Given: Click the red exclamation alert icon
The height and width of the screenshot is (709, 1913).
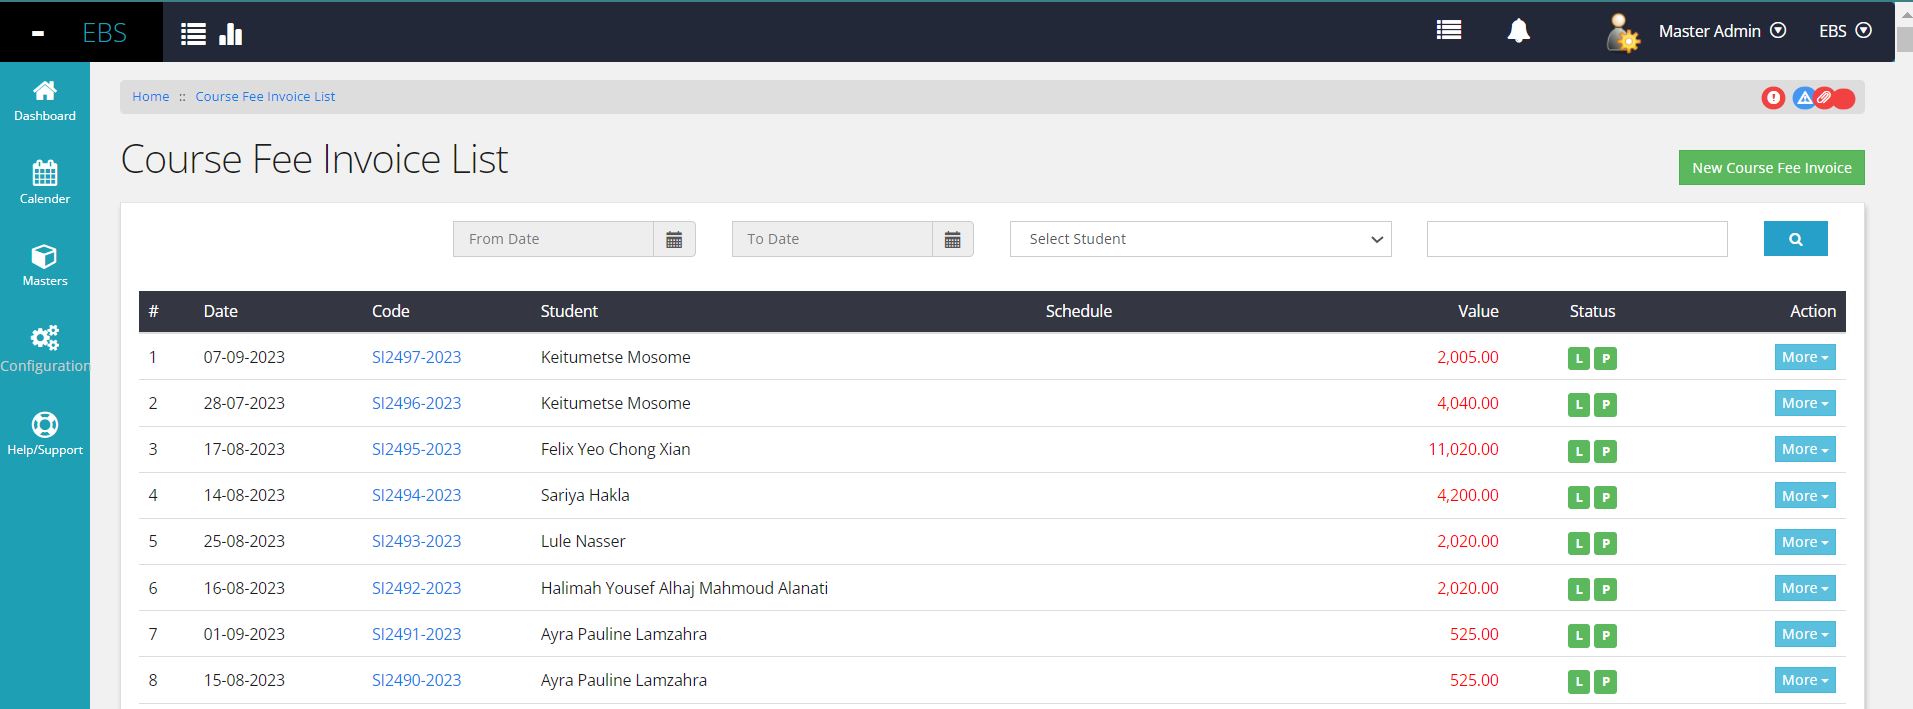Looking at the screenshot, I should point(1773,98).
